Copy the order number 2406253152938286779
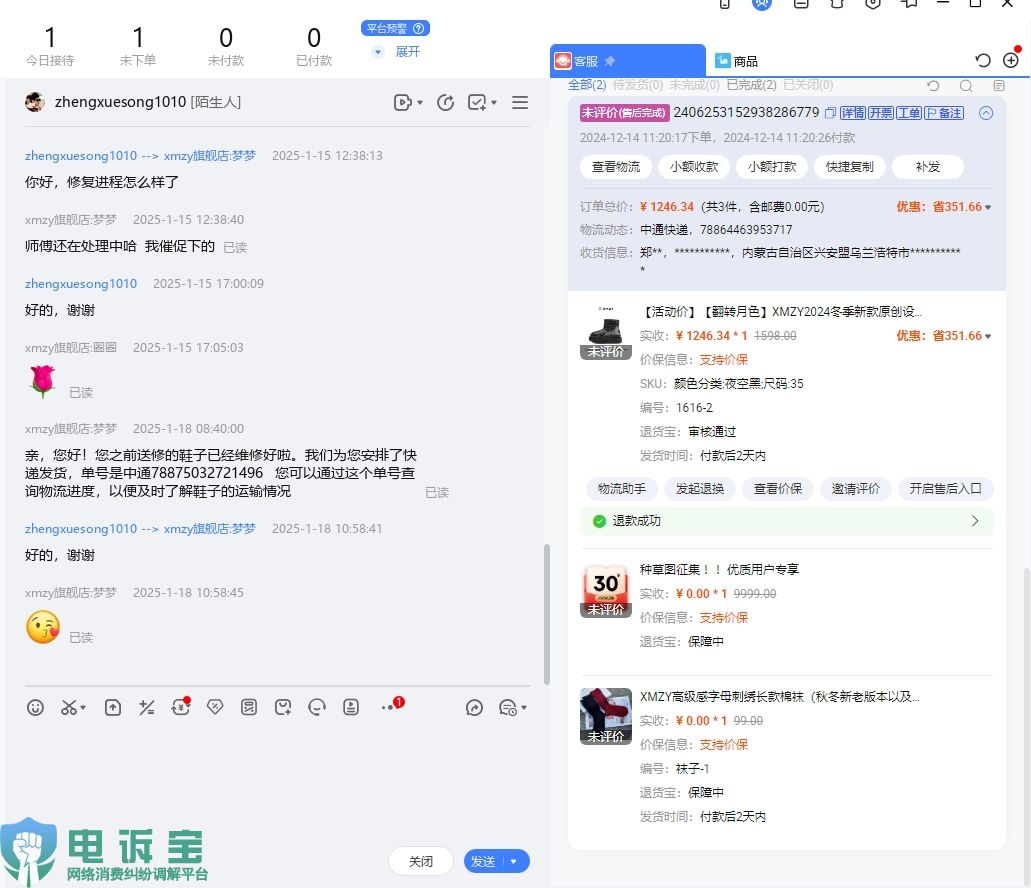 pos(830,113)
